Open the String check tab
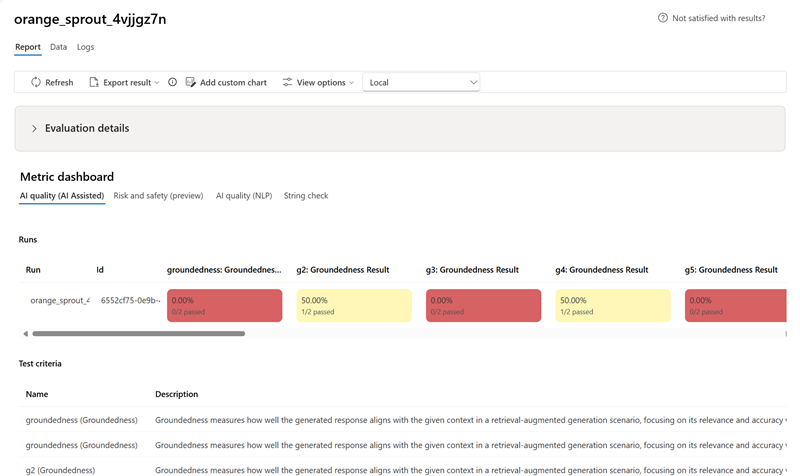800x476 pixels. [306, 196]
